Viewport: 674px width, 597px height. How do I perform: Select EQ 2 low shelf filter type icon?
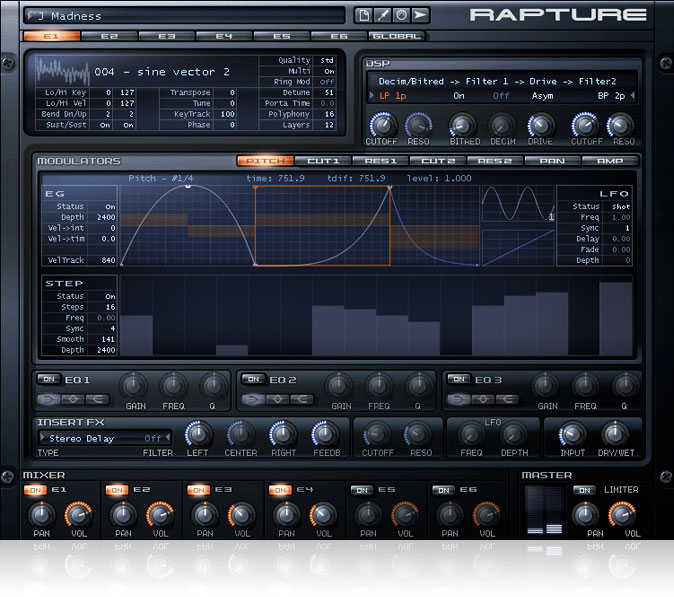tap(253, 399)
